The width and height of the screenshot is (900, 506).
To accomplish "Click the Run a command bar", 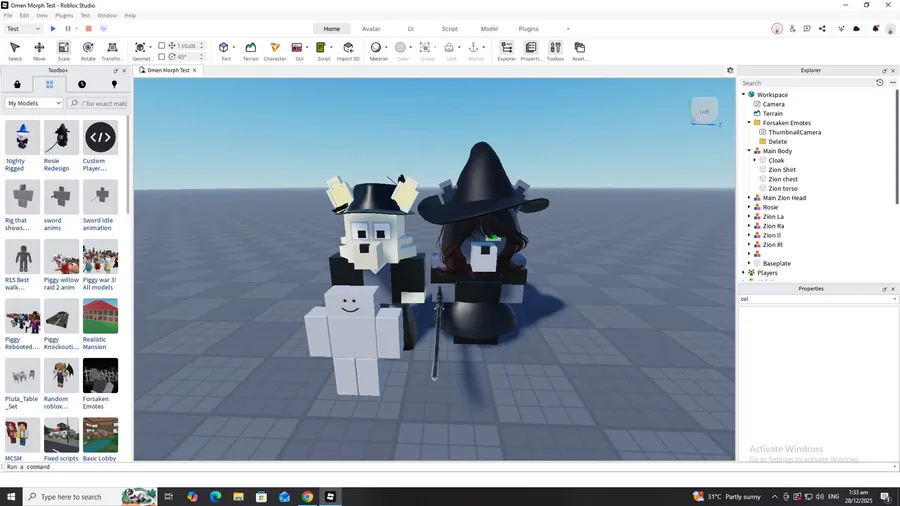I will 448,467.
